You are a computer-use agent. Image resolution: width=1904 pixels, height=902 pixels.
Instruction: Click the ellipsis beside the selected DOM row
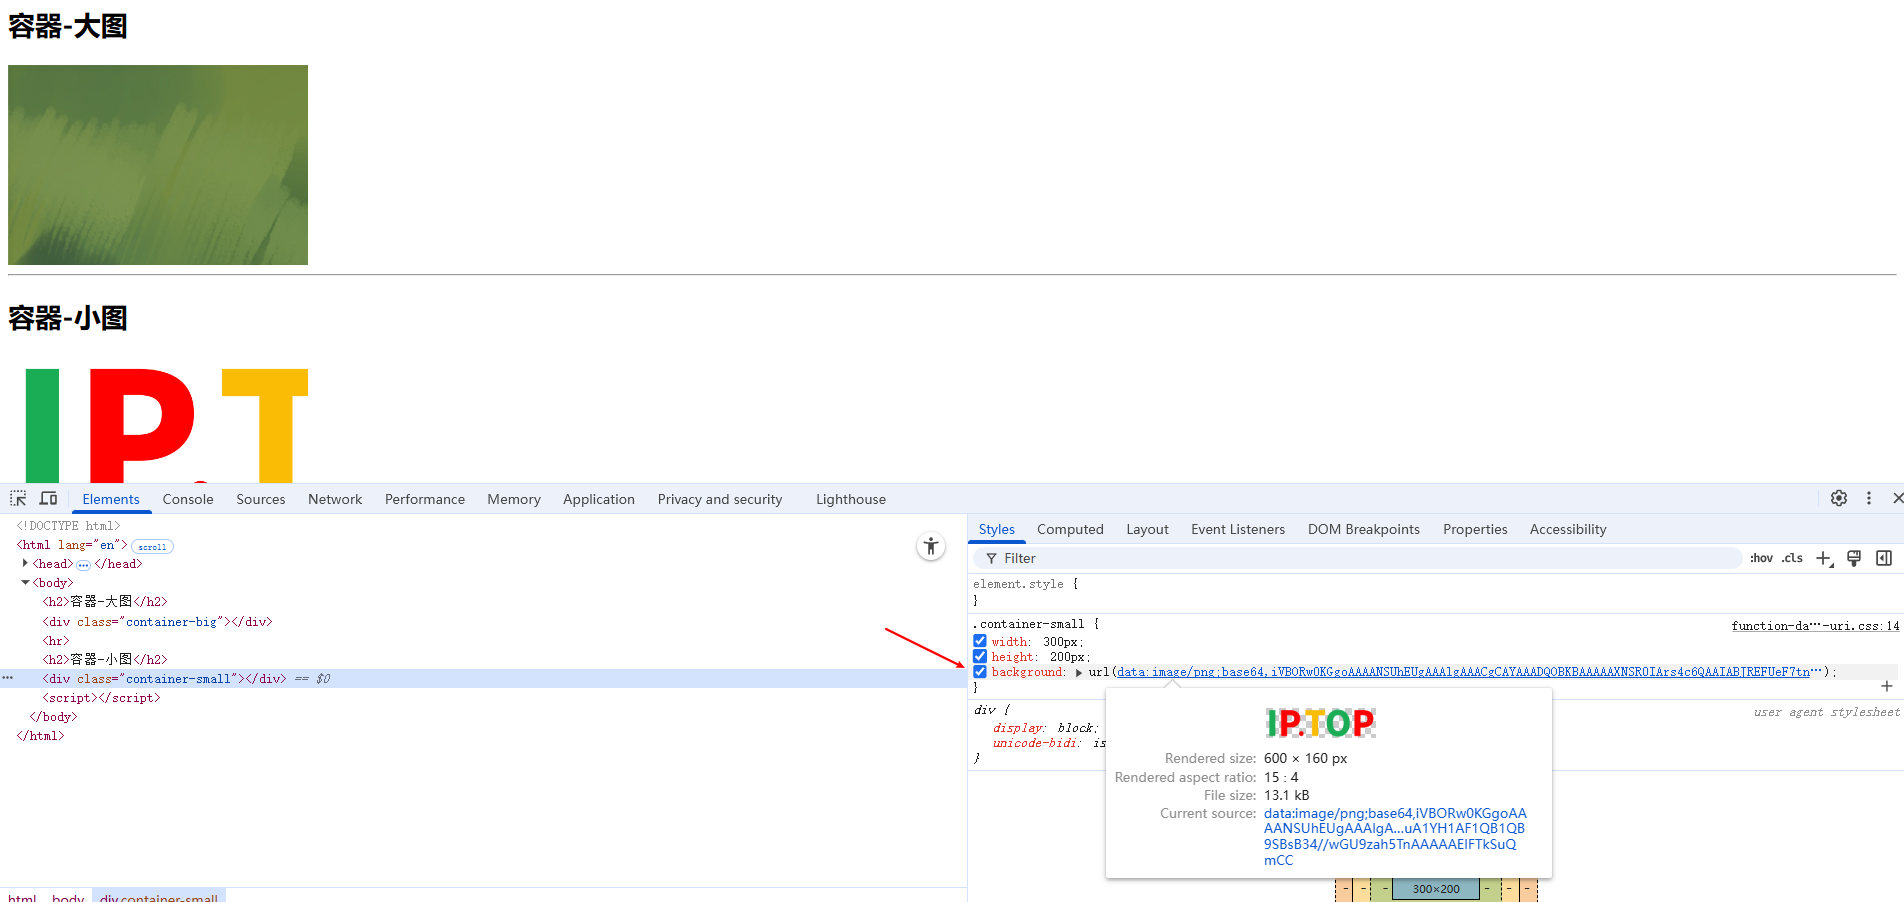click(x=8, y=678)
